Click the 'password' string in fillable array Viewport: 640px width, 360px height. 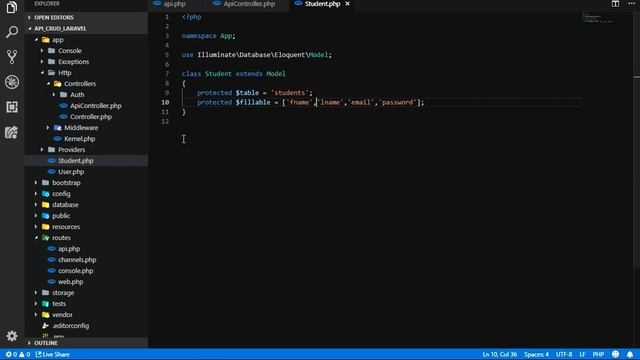(399, 102)
